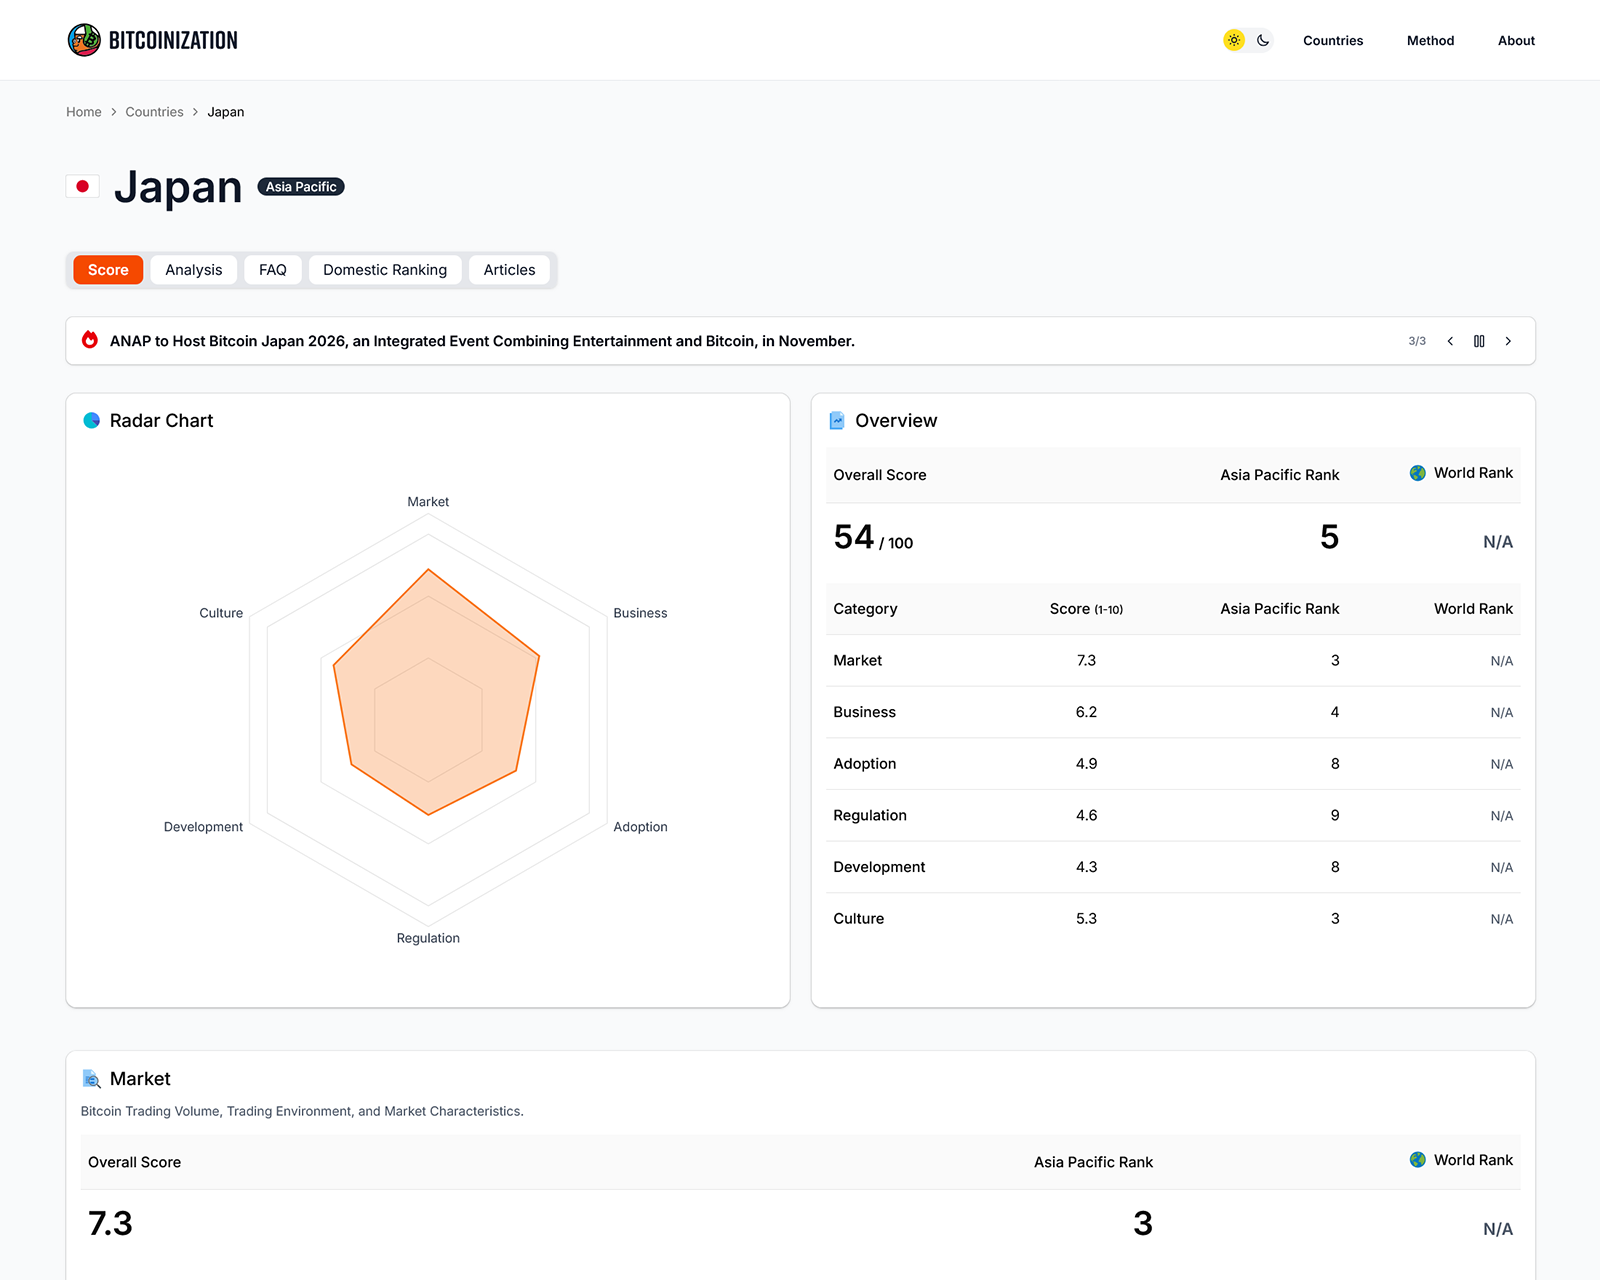1600x1280 pixels.
Task: Select Development row in Overview table
Action: tap(1173, 867)
